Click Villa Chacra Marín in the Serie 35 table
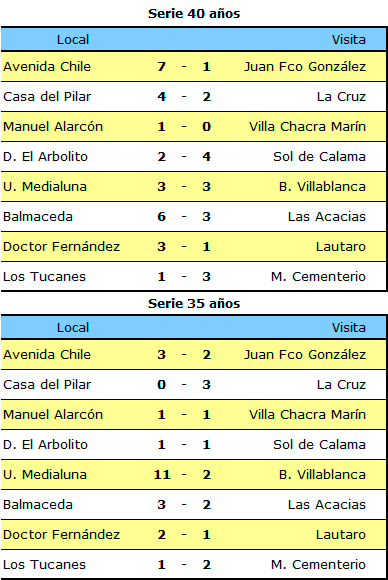The image size is (388, 580). [307, 415]
